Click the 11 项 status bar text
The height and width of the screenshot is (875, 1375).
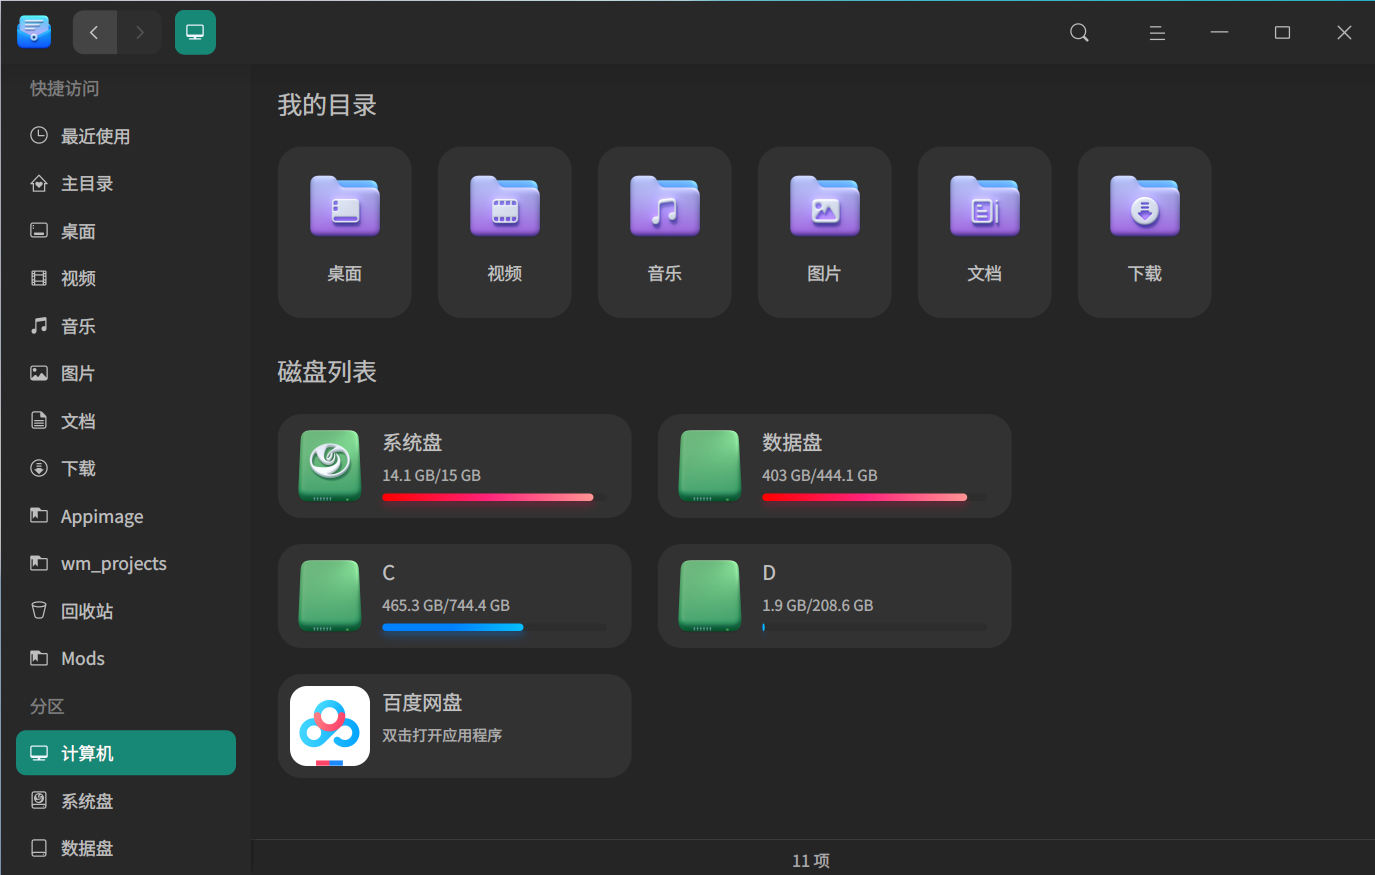coord(811,860)
